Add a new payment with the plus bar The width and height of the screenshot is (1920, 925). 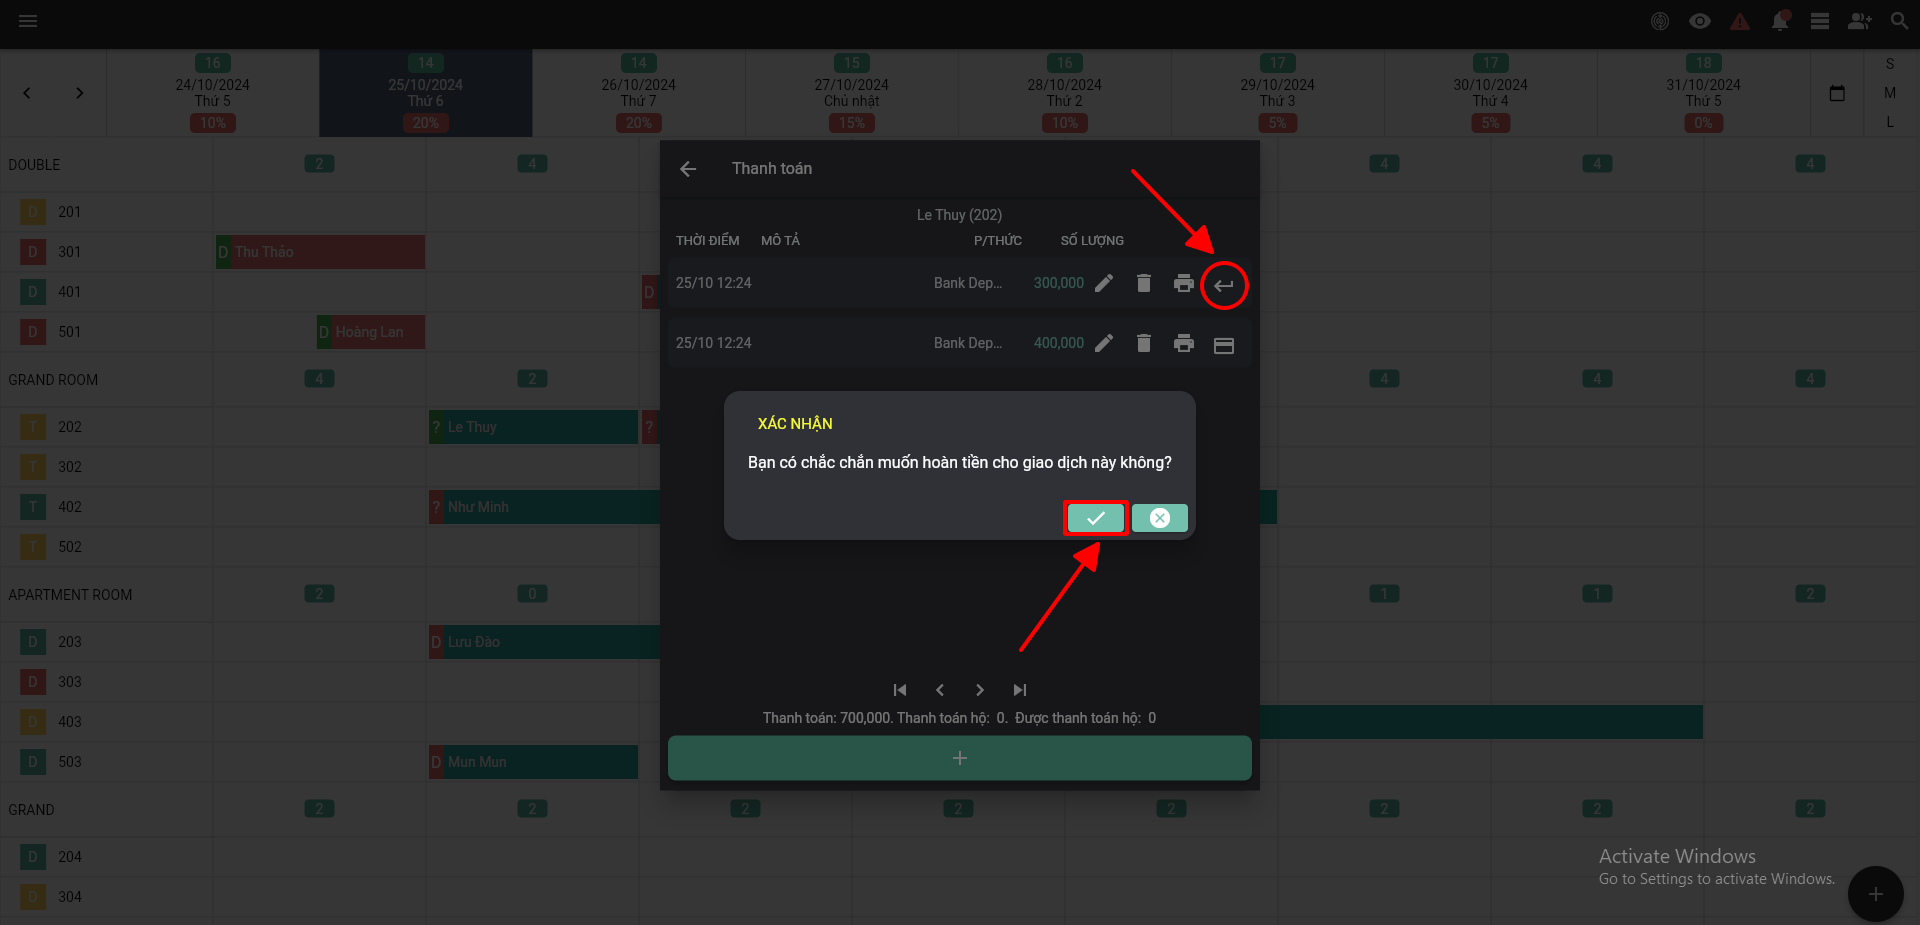click(x=960, y=758)
